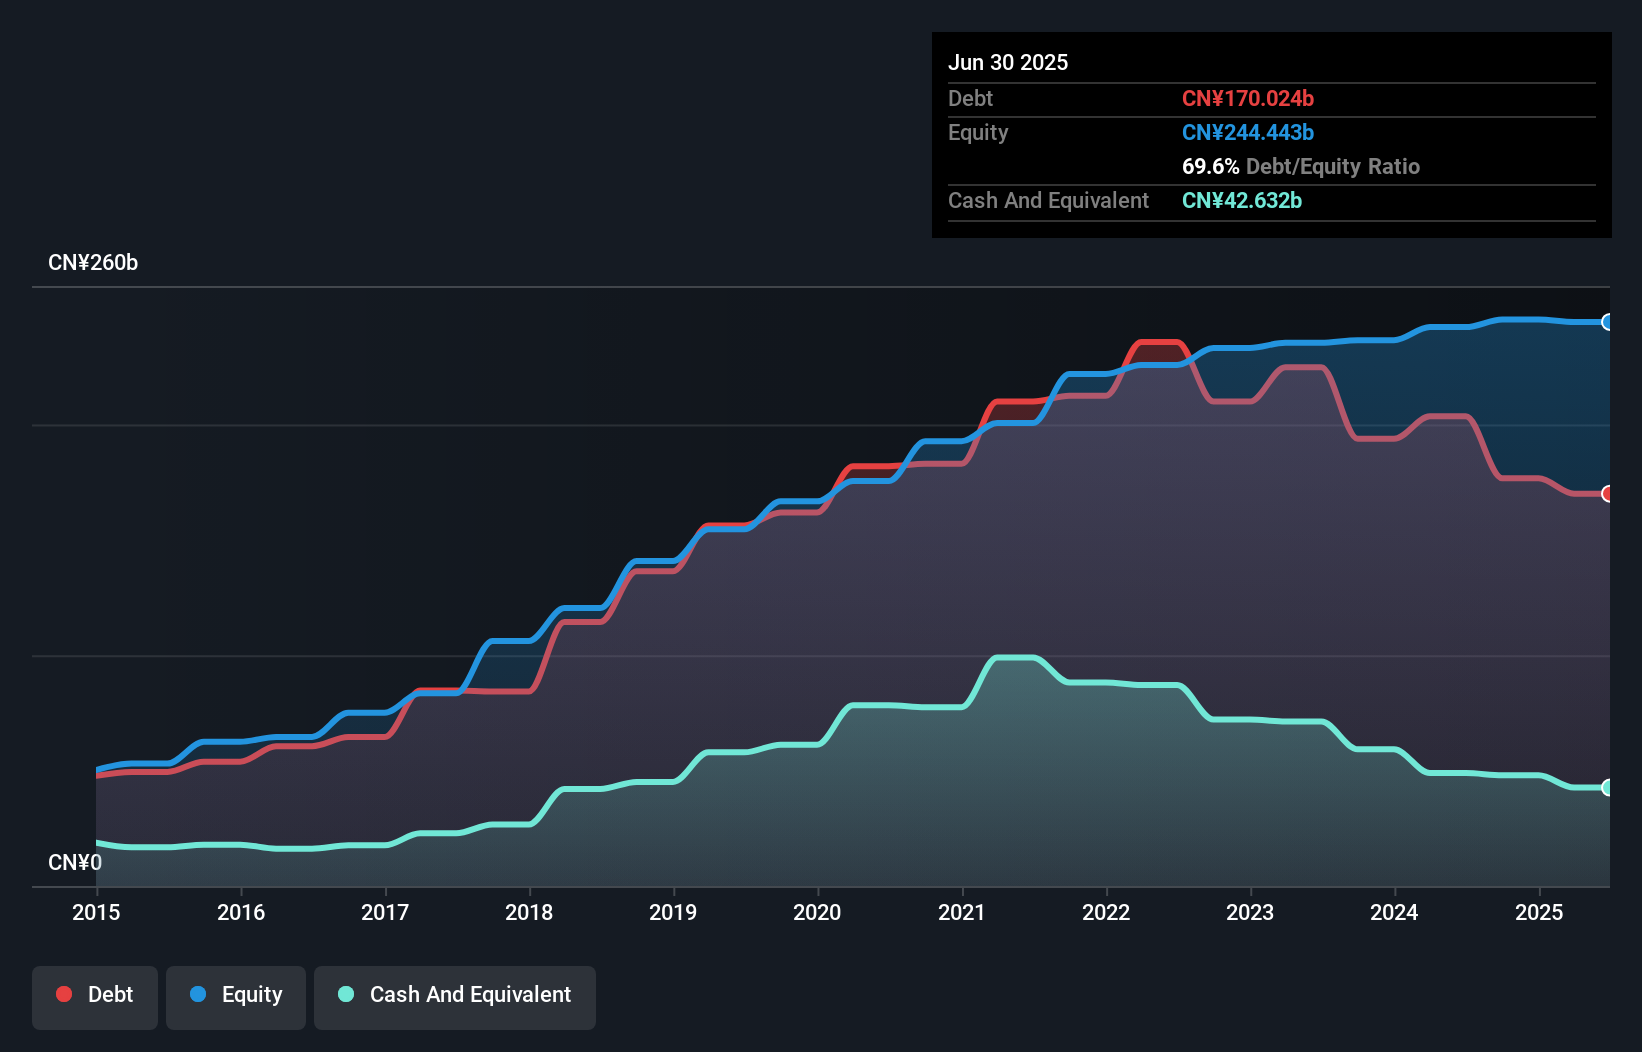
Task: Click the red Debt legend dot
Action: (64, 994)
